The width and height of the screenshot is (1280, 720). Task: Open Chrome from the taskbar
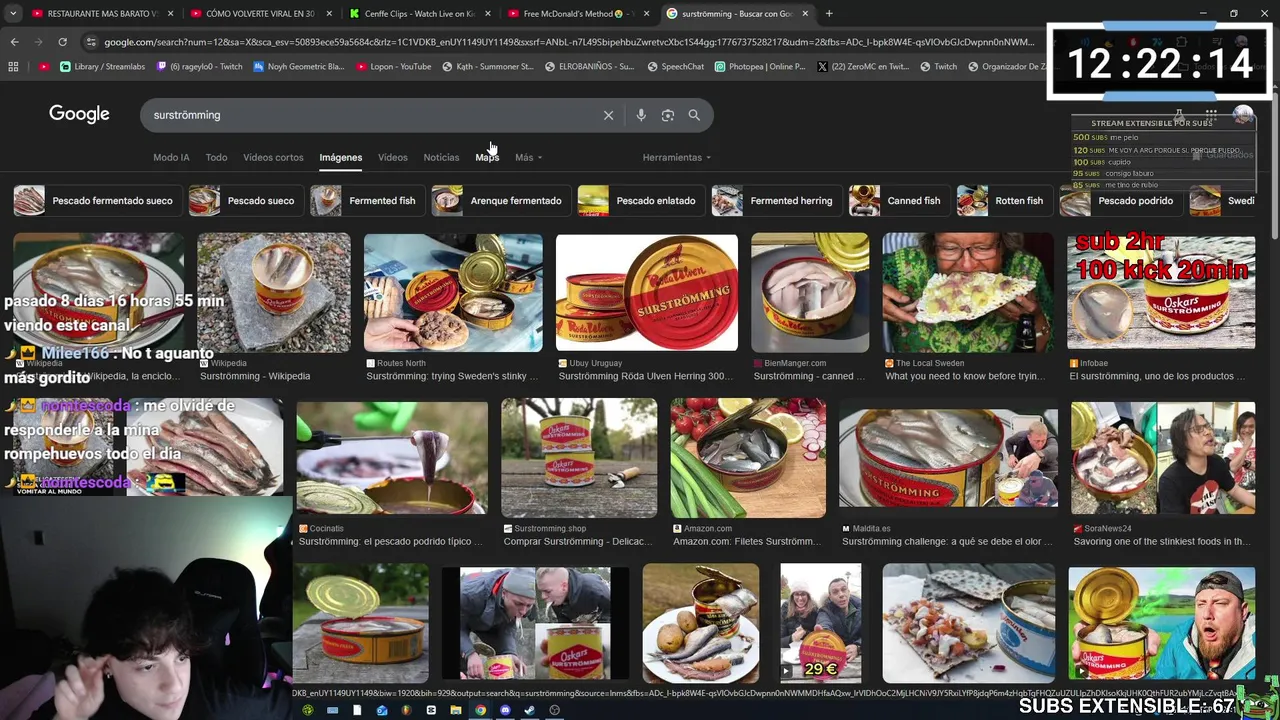[x=480, y=710]
